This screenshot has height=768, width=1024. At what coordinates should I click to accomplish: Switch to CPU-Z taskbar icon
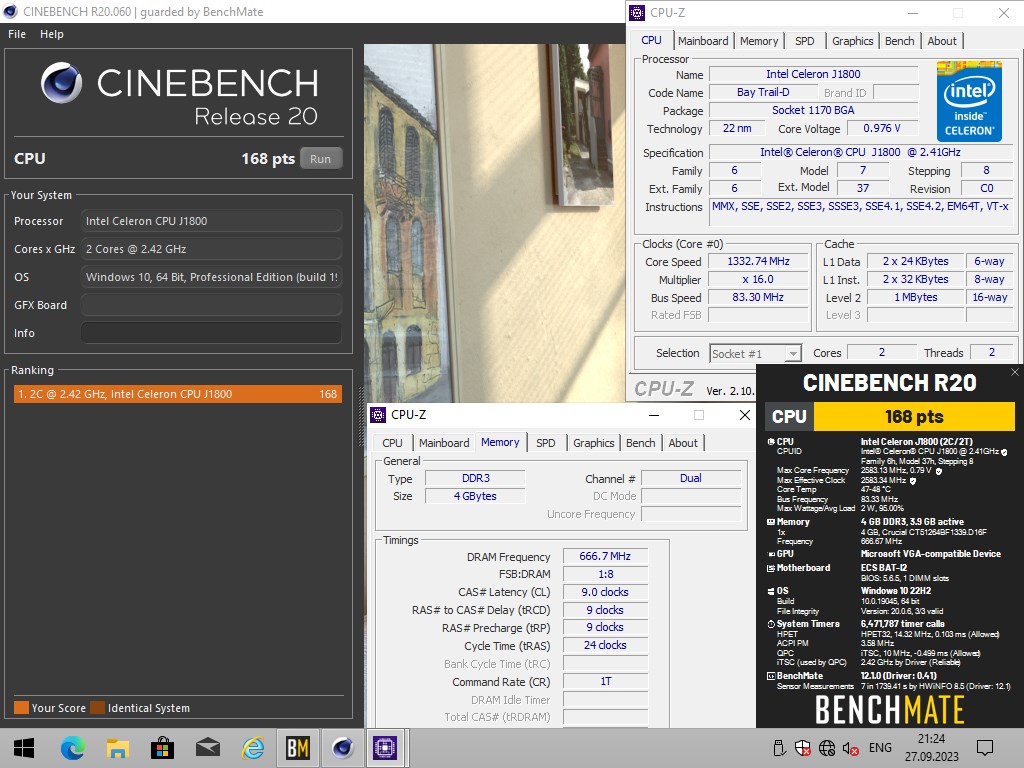(385, 748)
